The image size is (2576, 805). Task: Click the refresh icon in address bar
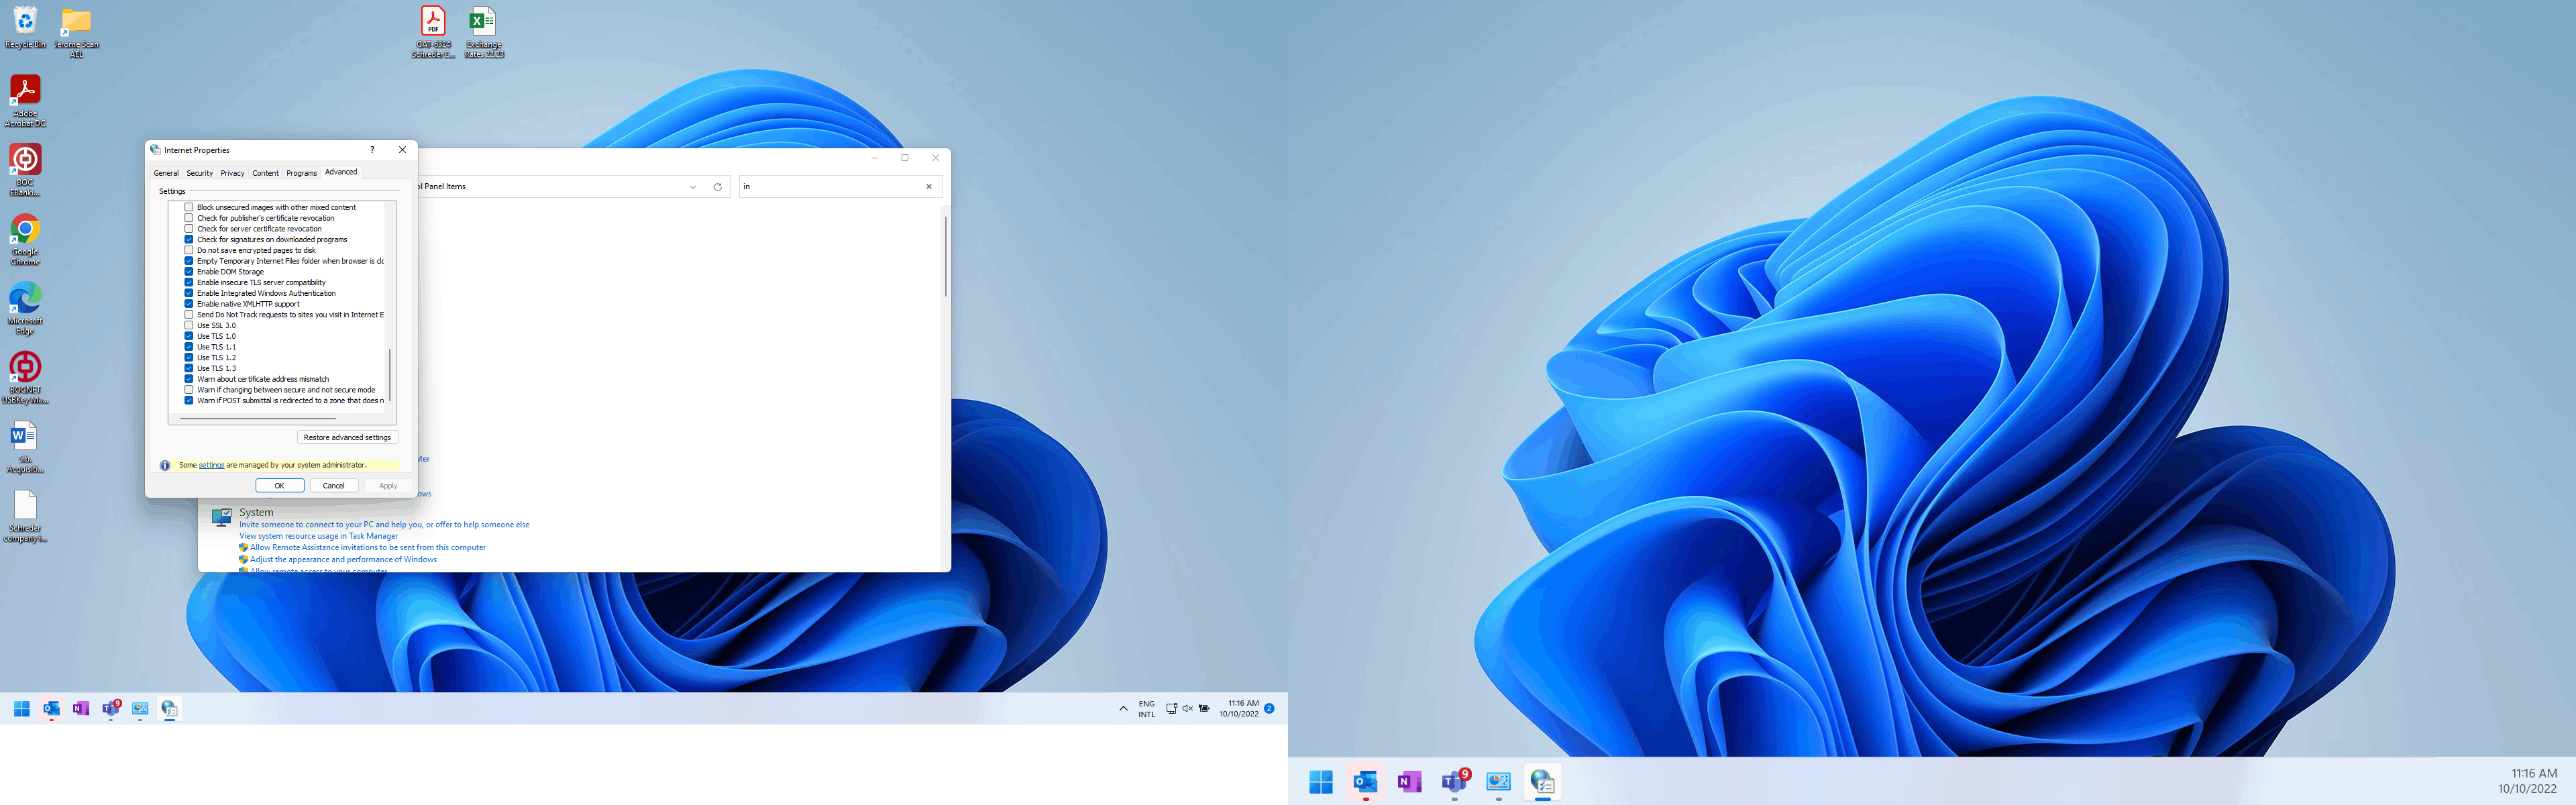click(717, 187)
